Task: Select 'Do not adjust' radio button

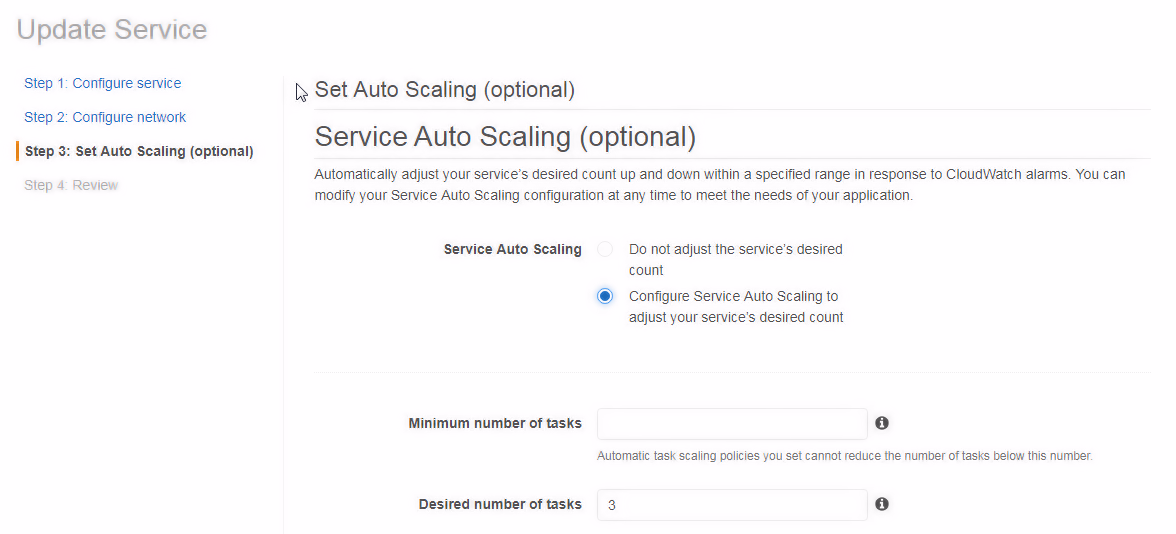Action: pos(605,250)
